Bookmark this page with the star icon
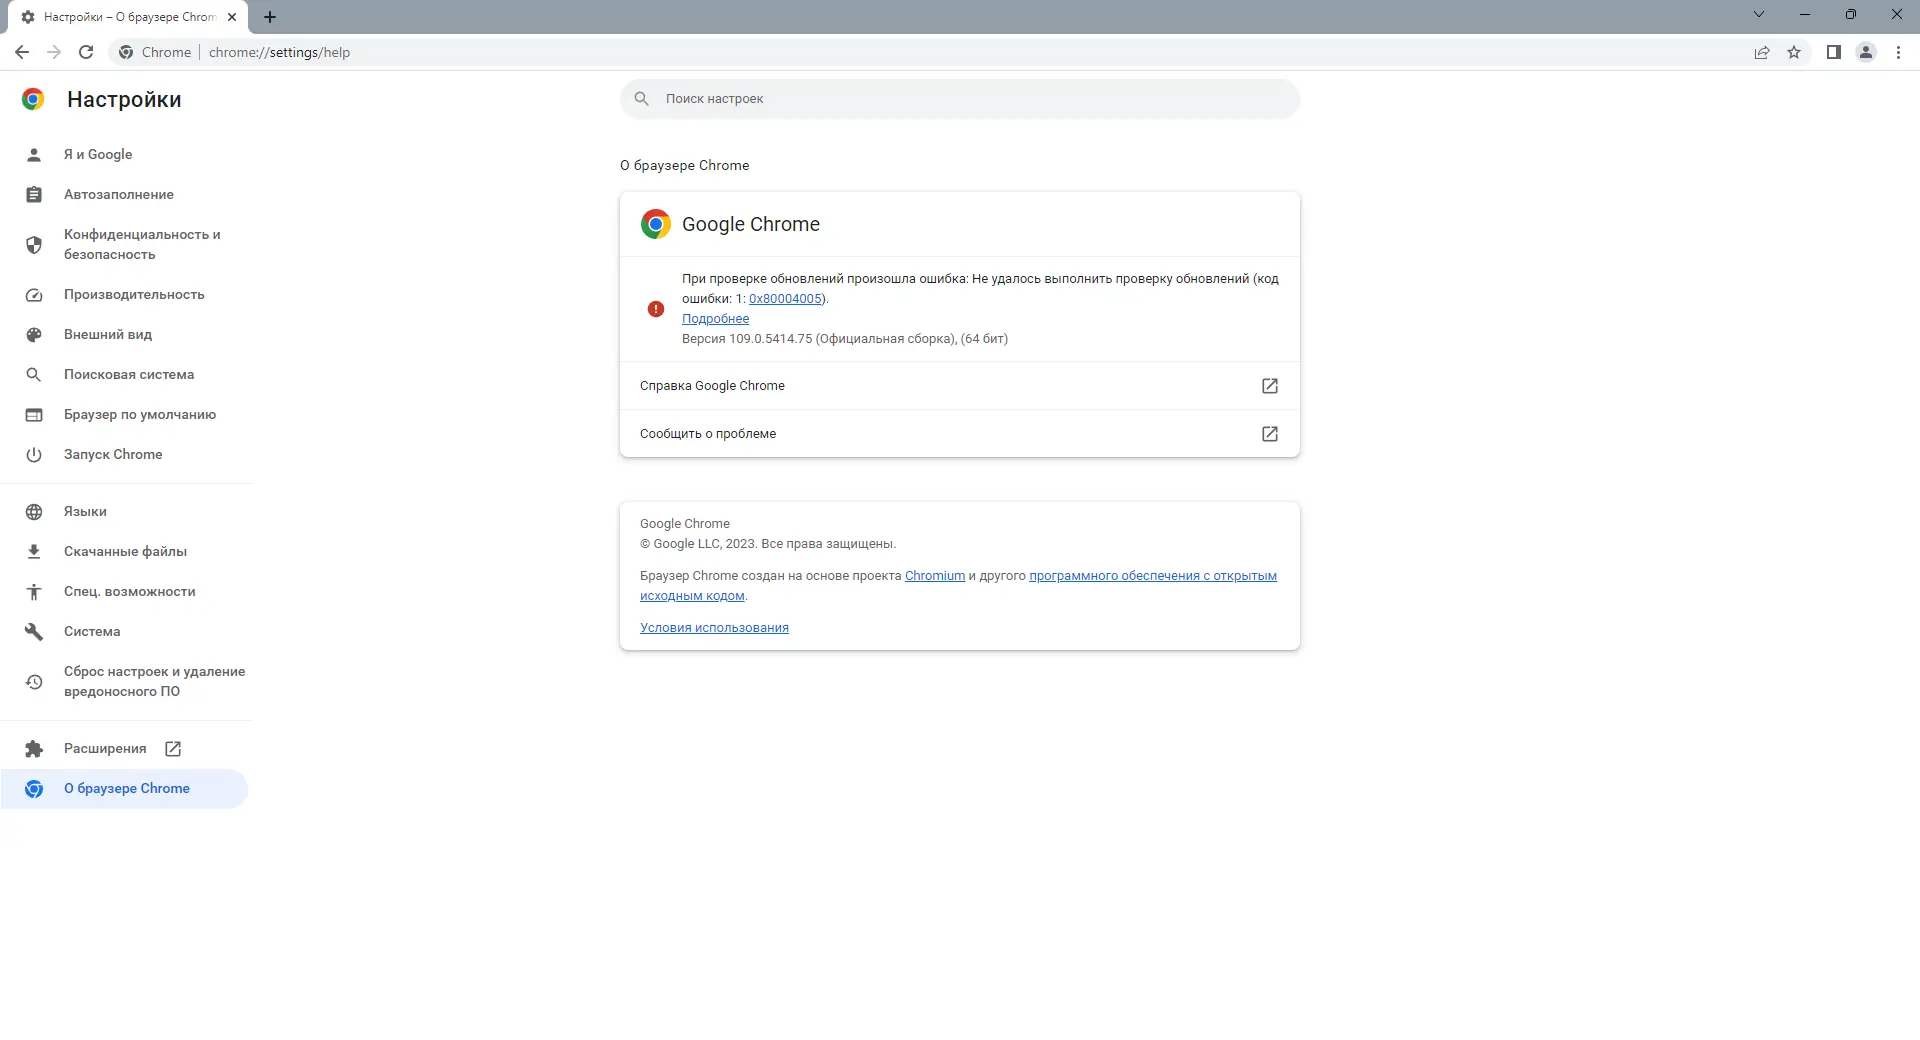Viewport: 1920px width, 1040px height. coord(1794,52)
